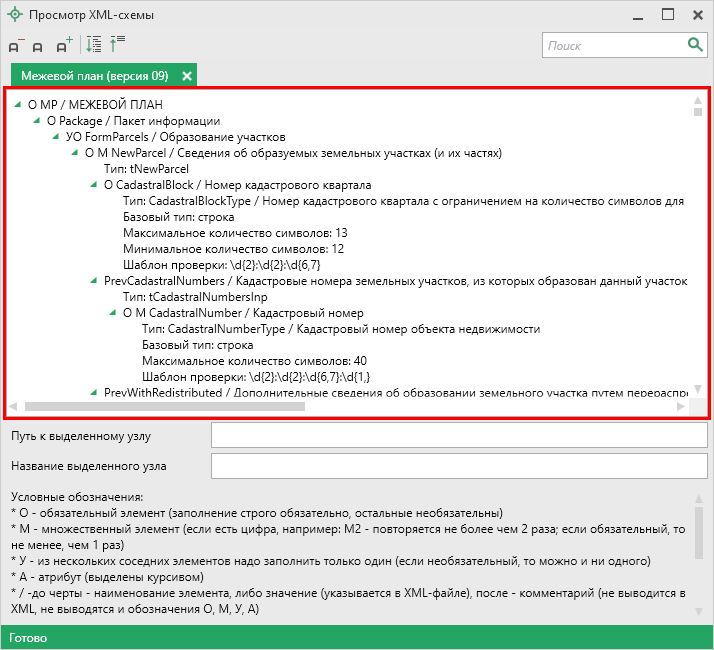This screenshot has height=650, width=714.
Task: Collapse the Package / Пакет информации node
Action: [x=37, y=120]
